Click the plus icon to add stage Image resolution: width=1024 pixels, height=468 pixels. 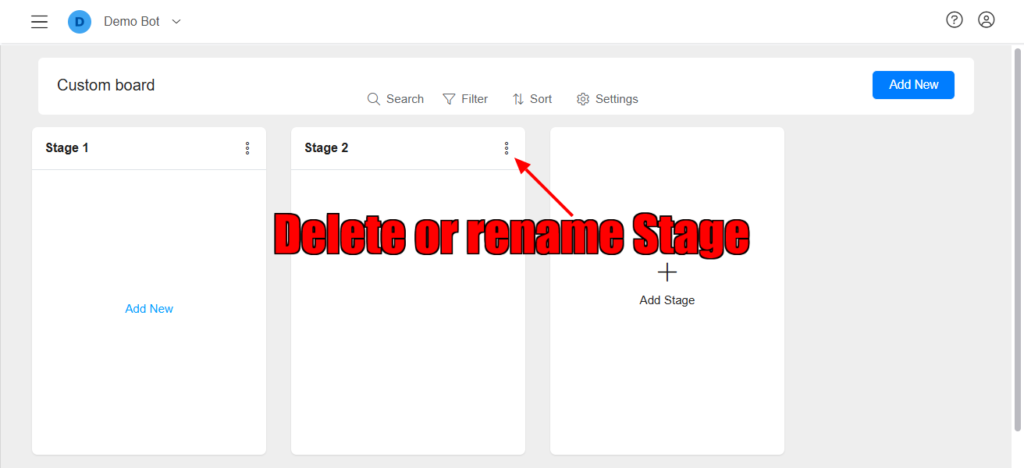point(667,272)
